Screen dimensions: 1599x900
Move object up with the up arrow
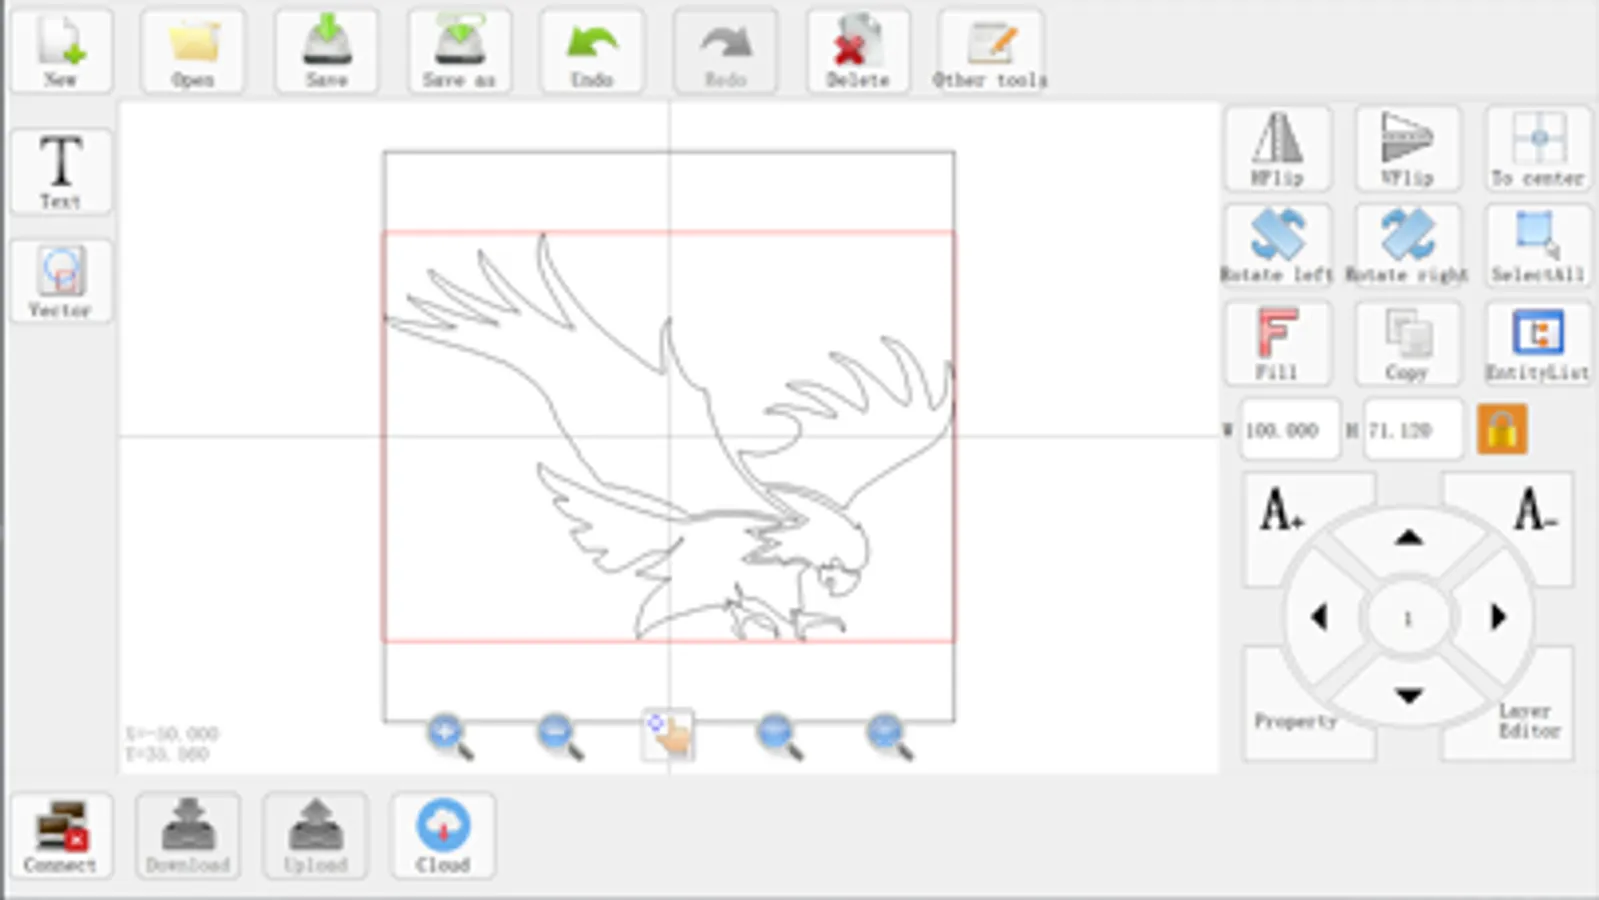point(1409,538)
